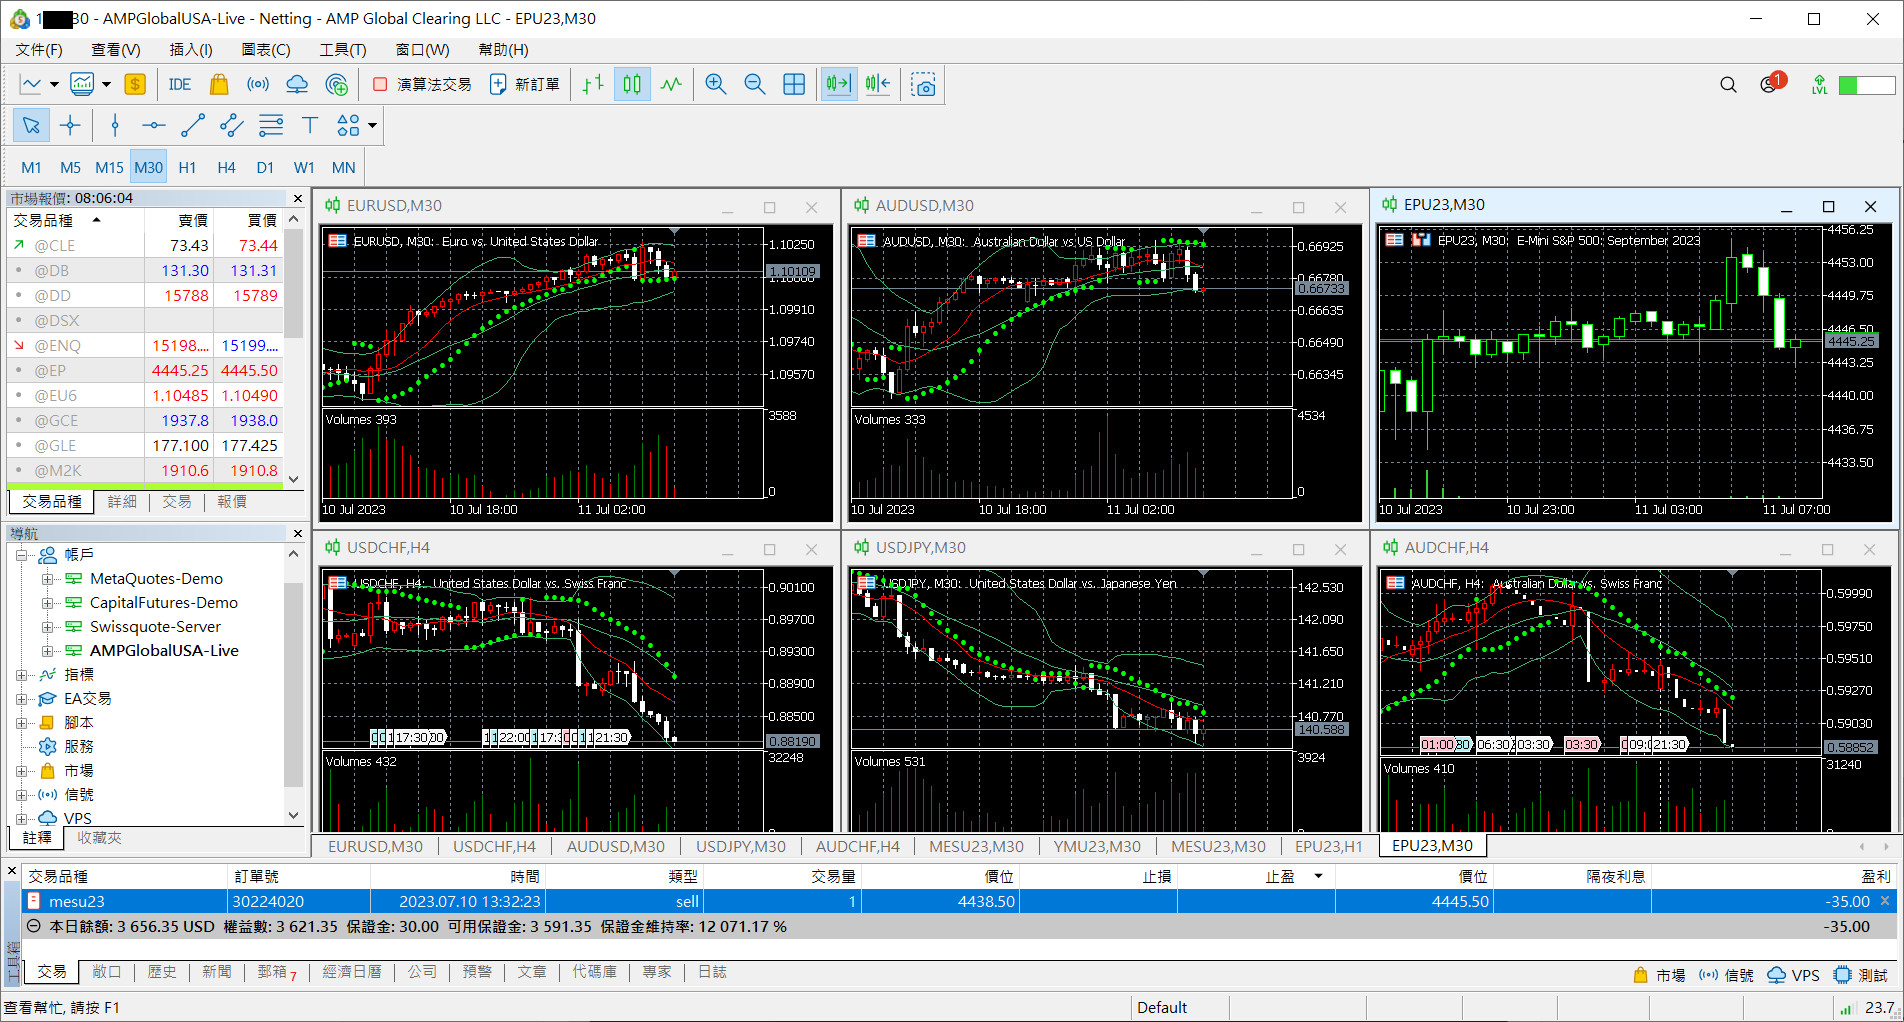This screenshot has height=1022, width=1904.
Task: Expand the indicators node in Navigator
Action: click(x=21, y=675)
